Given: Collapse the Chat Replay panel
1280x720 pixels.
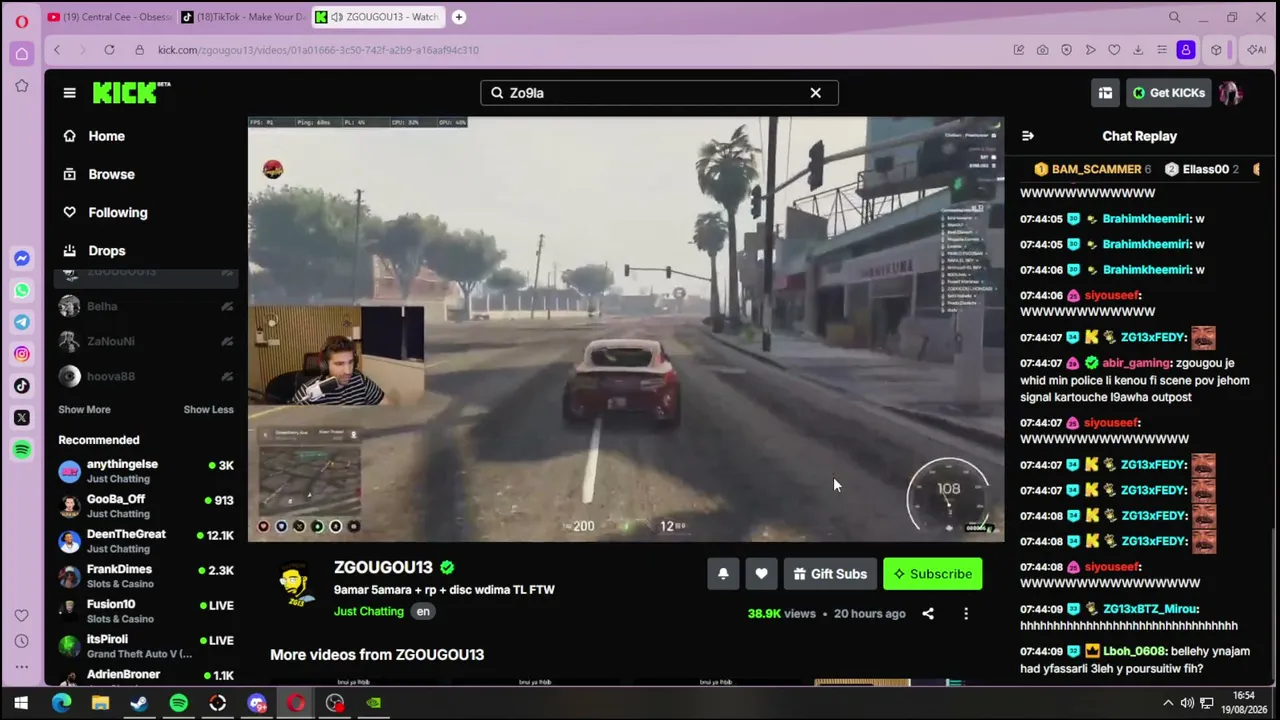Looking at the screenshot, I should [1027, 136].
